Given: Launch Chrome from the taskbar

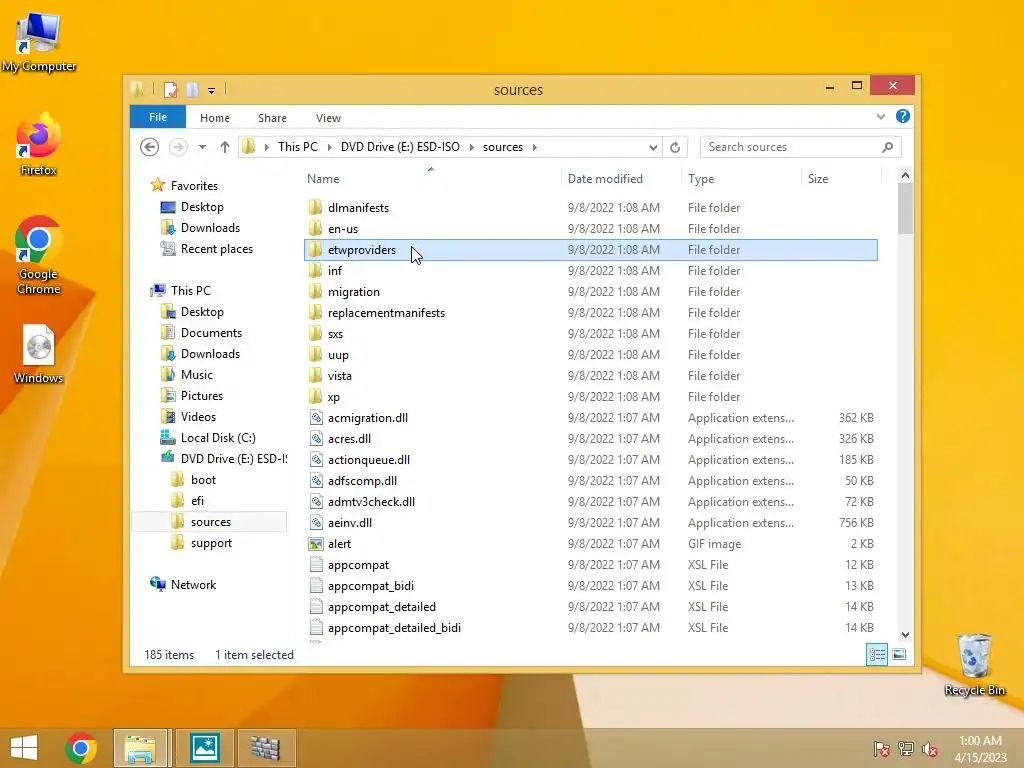Looking at the screenshot, I should coord(81,748).
